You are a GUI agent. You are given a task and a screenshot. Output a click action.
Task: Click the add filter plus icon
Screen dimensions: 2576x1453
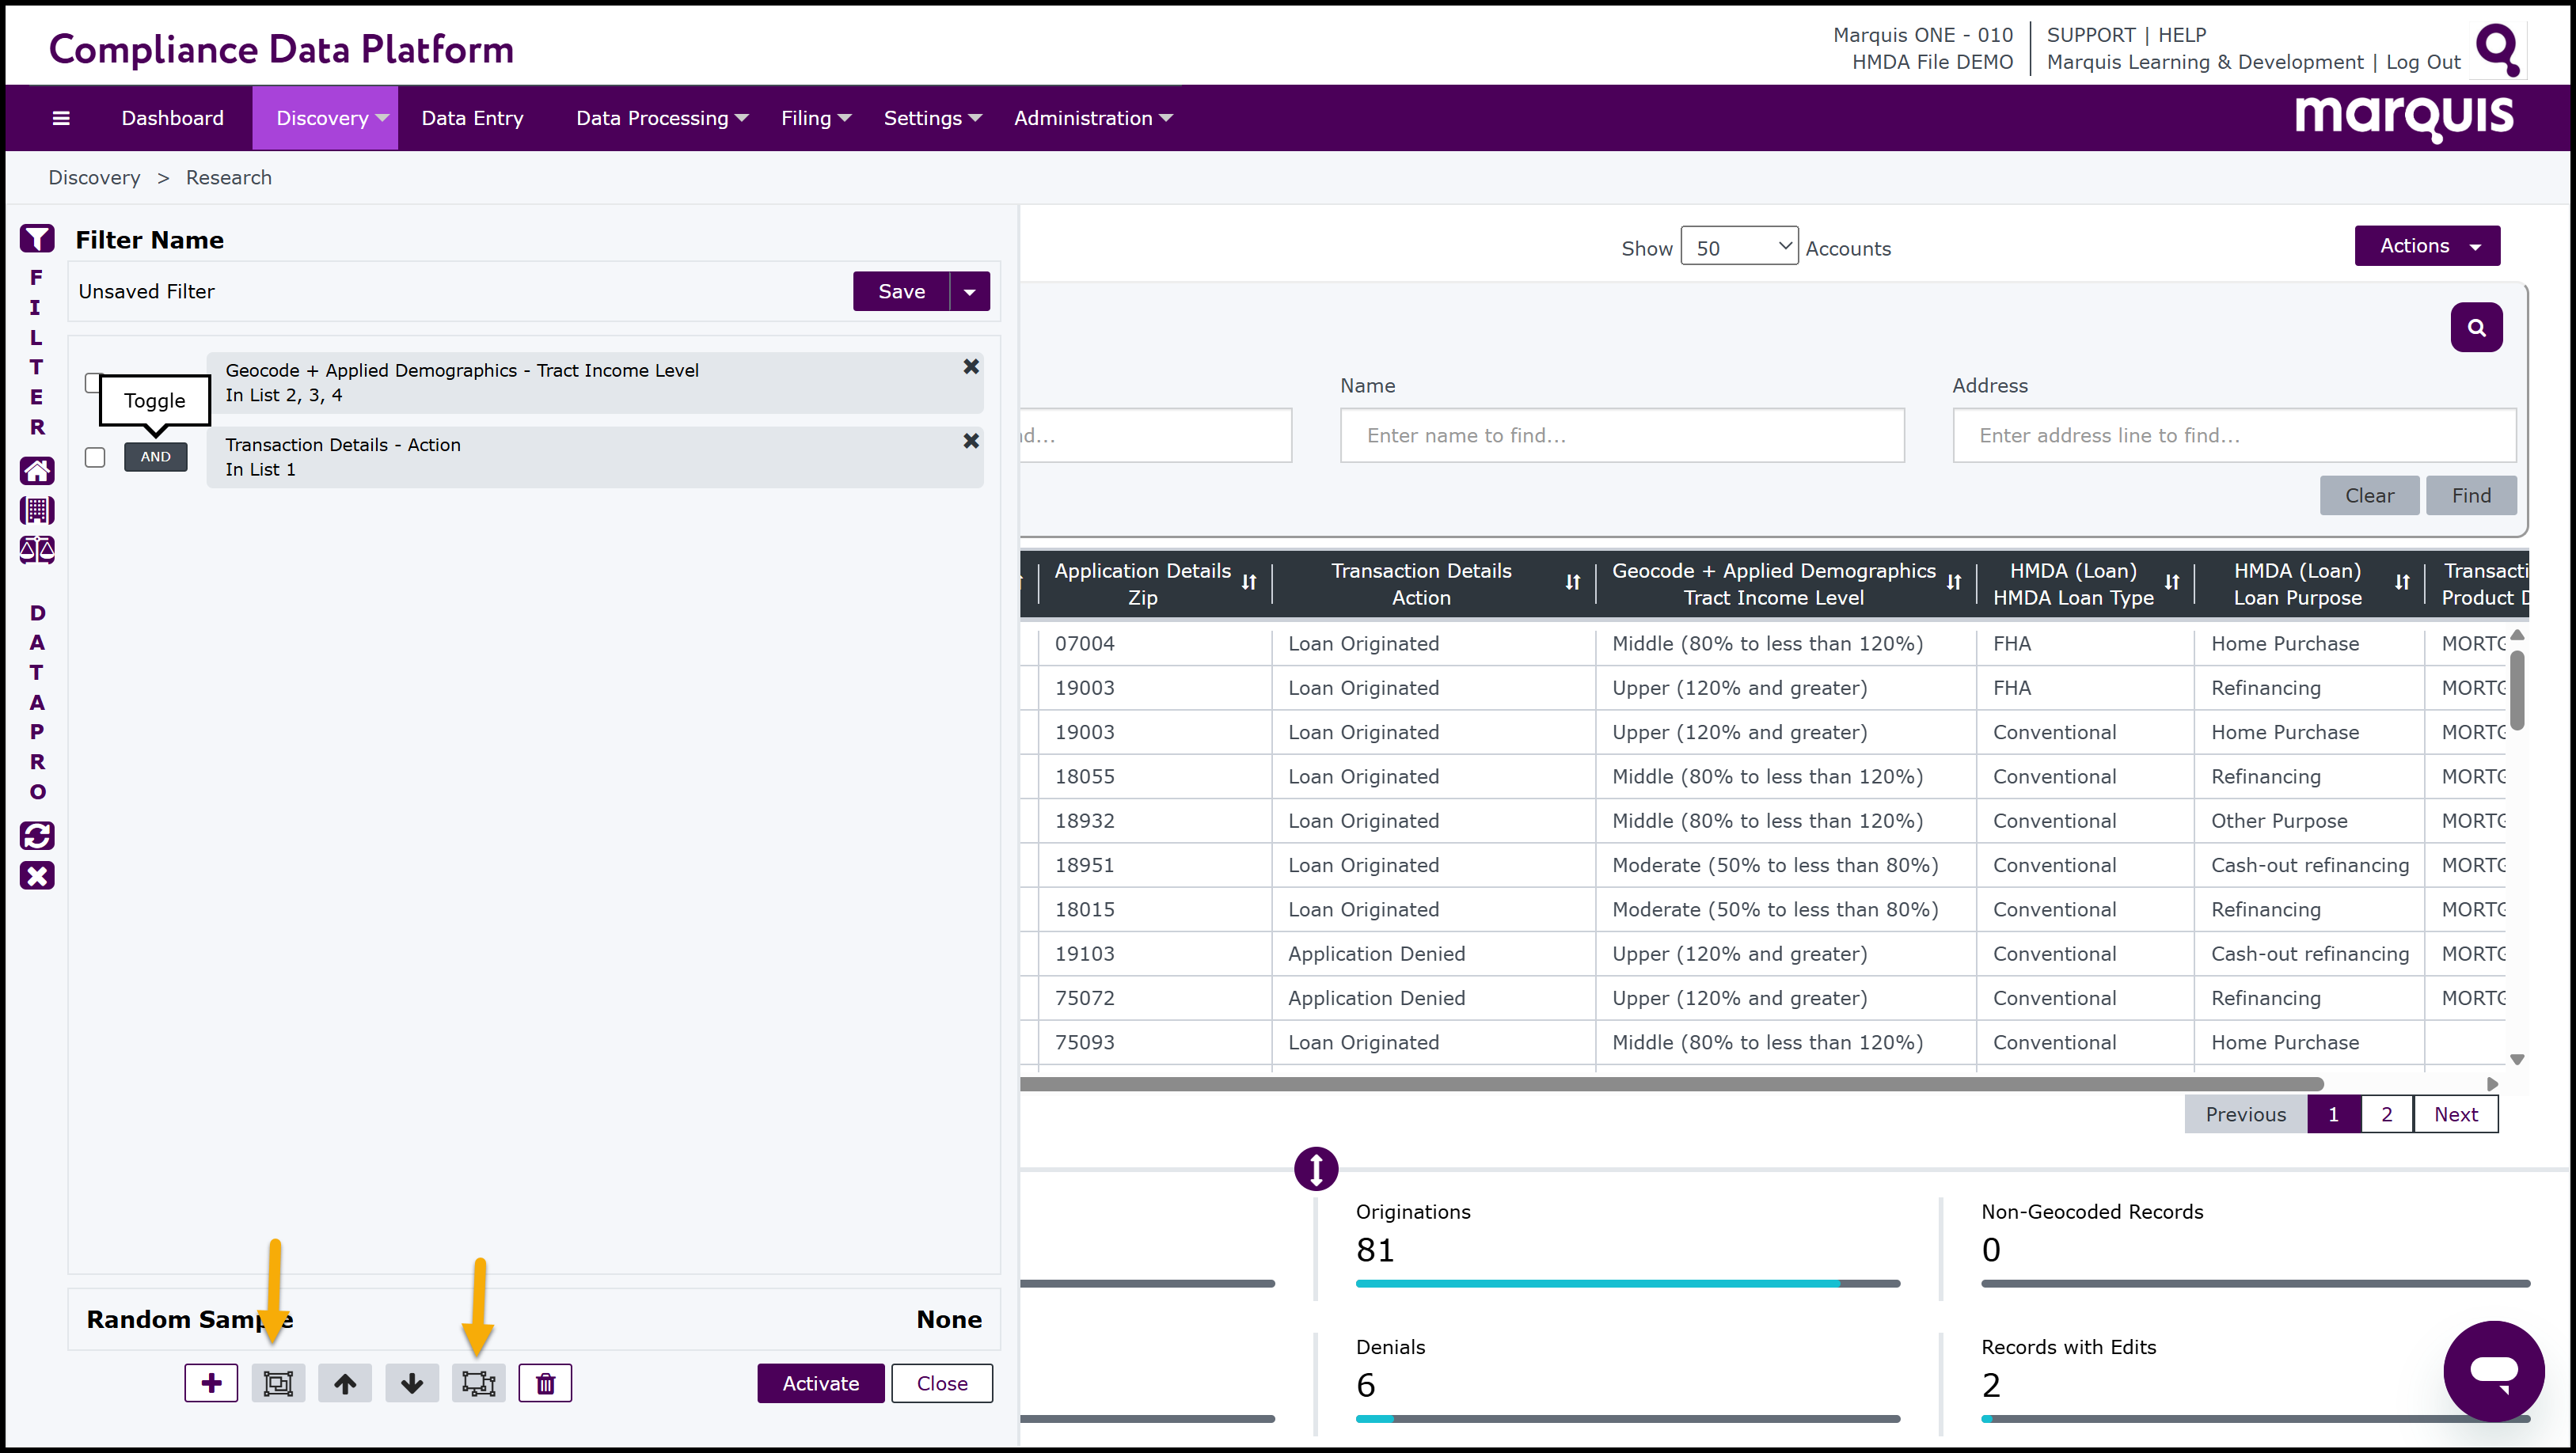211,1383
